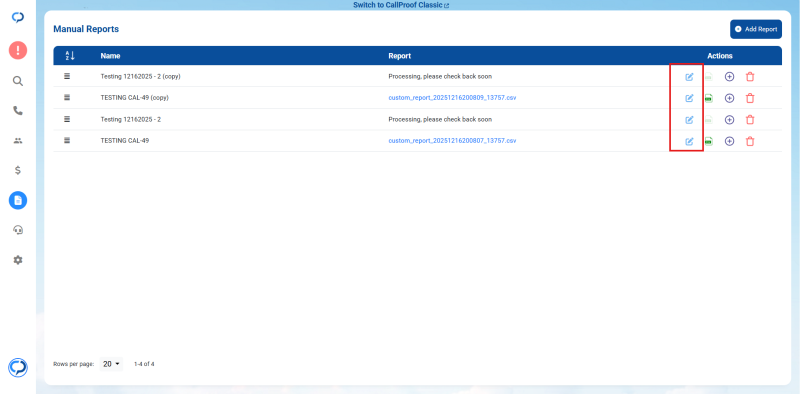This screenshot has height=394, width=800.
Task: Open Switch to CallProof Classic link
Action: [x=401, y=5]
